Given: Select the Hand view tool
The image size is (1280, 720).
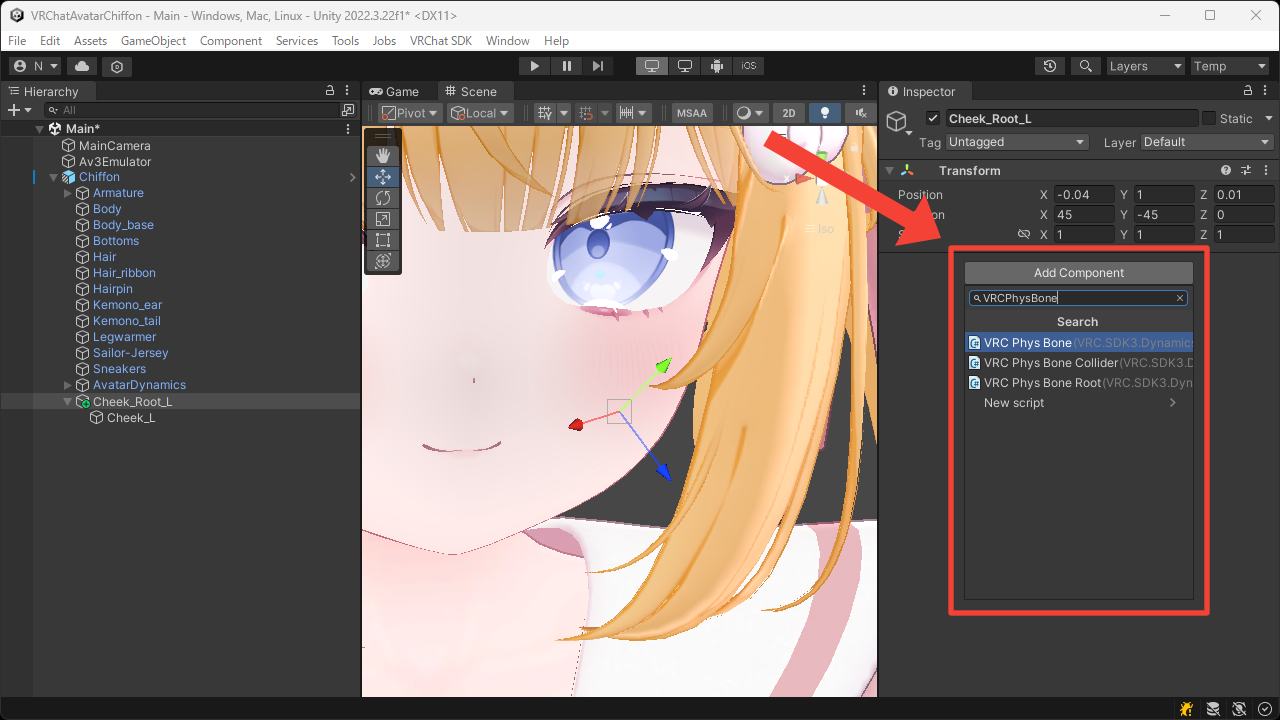Looking at the screenshot, I should click(x=383, y=155).
